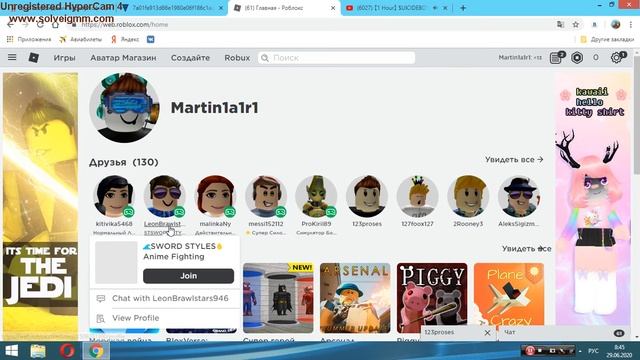The height and width of the screenshot is (360, 640).
Task: Launch Opera from the taskbar
Action: point(67,351)
